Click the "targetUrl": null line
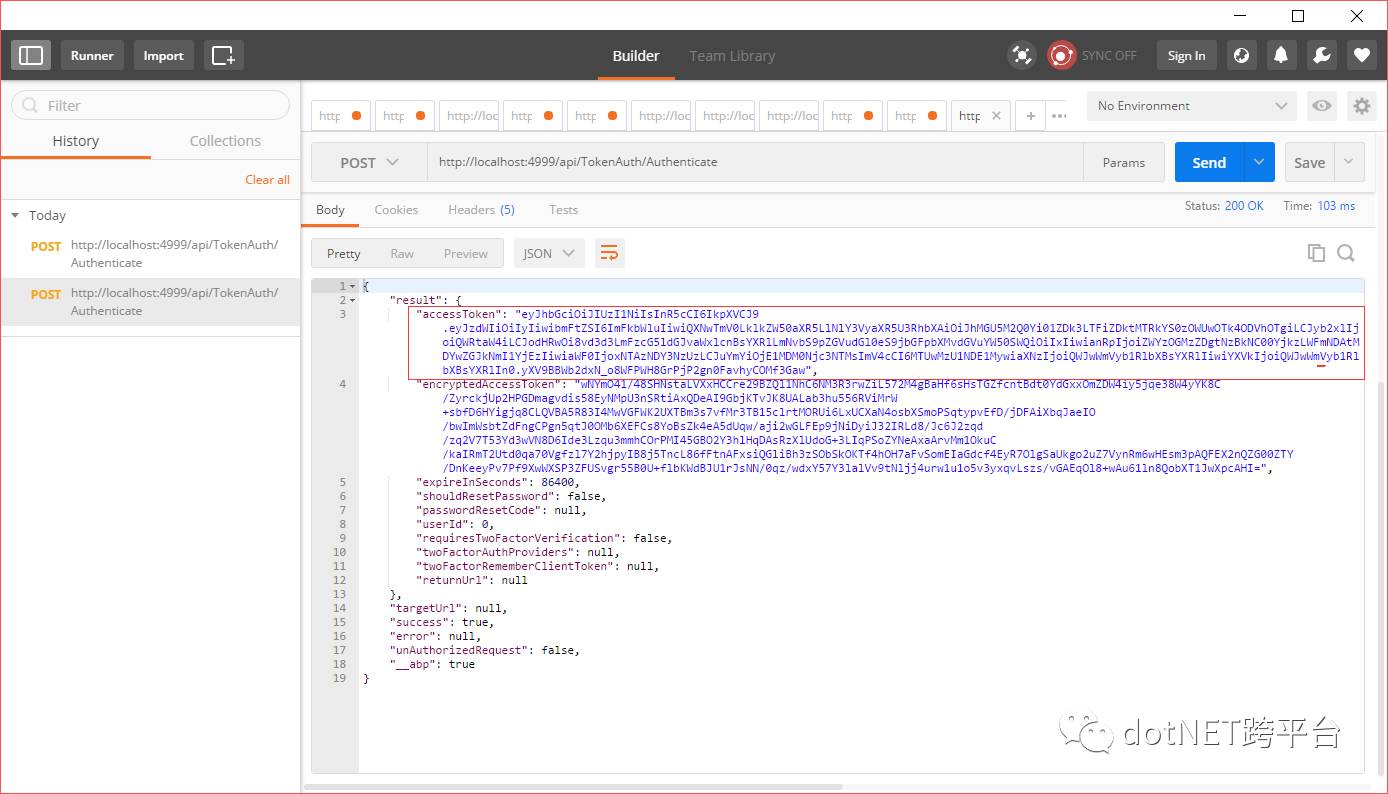The width and height of the screenshot is (1388, 794). point(448,608)
